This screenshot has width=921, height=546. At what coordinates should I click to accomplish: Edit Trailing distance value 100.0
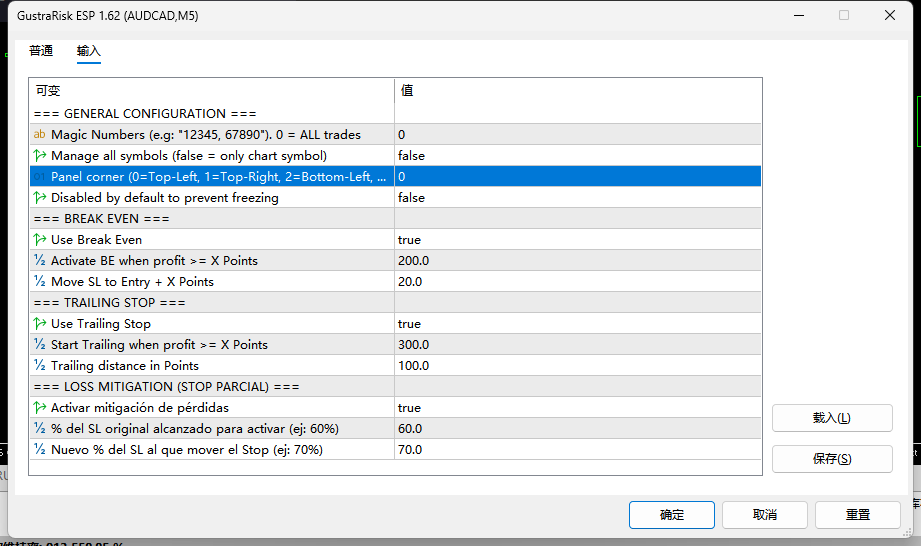(x=578, y=366)
